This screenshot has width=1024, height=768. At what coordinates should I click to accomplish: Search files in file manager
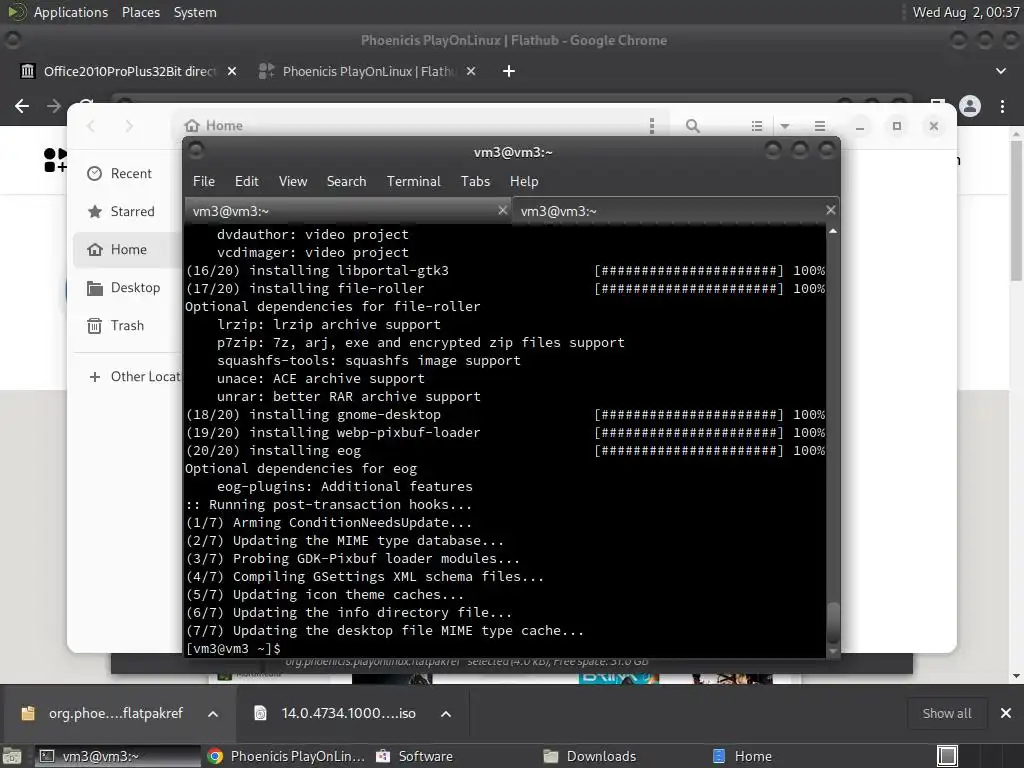point(693,126)
